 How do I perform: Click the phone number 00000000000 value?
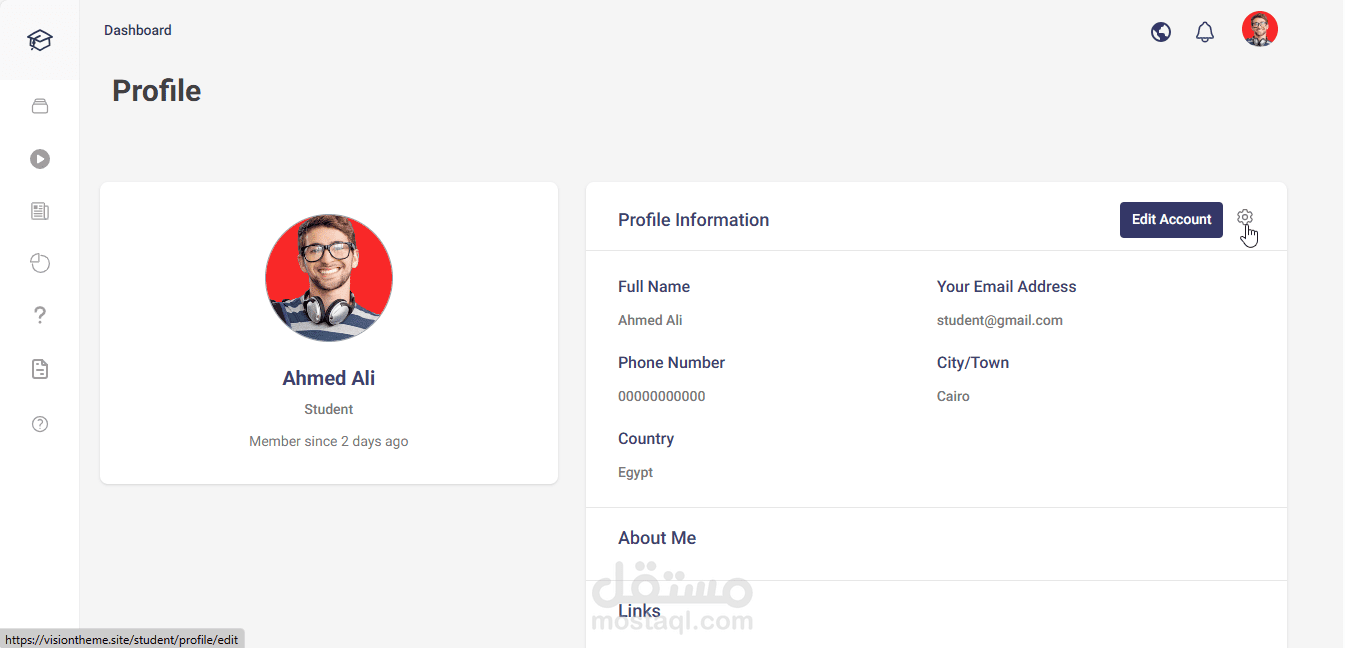661,397
